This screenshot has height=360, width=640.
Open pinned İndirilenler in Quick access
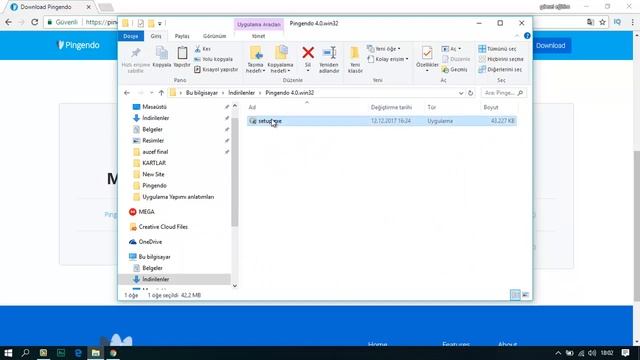tap(156, 118)
